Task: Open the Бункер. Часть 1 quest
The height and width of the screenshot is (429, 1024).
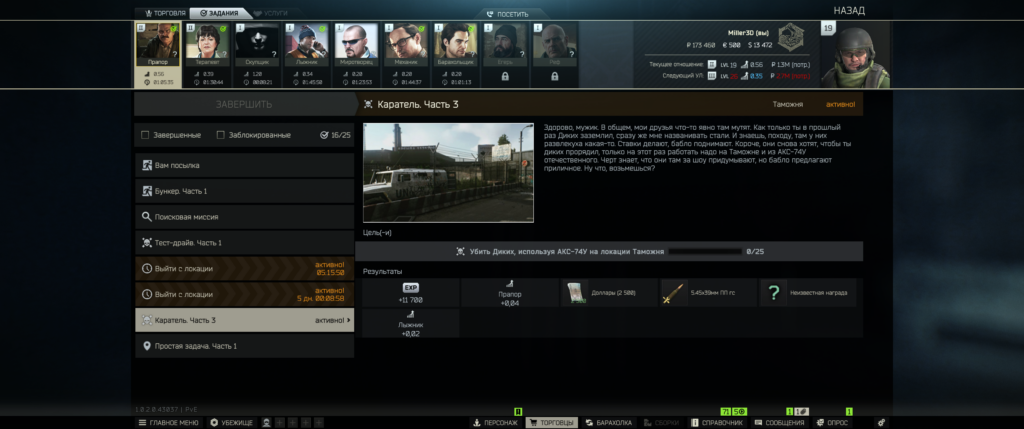Action: pyautogui.click(x=244, y=191)
